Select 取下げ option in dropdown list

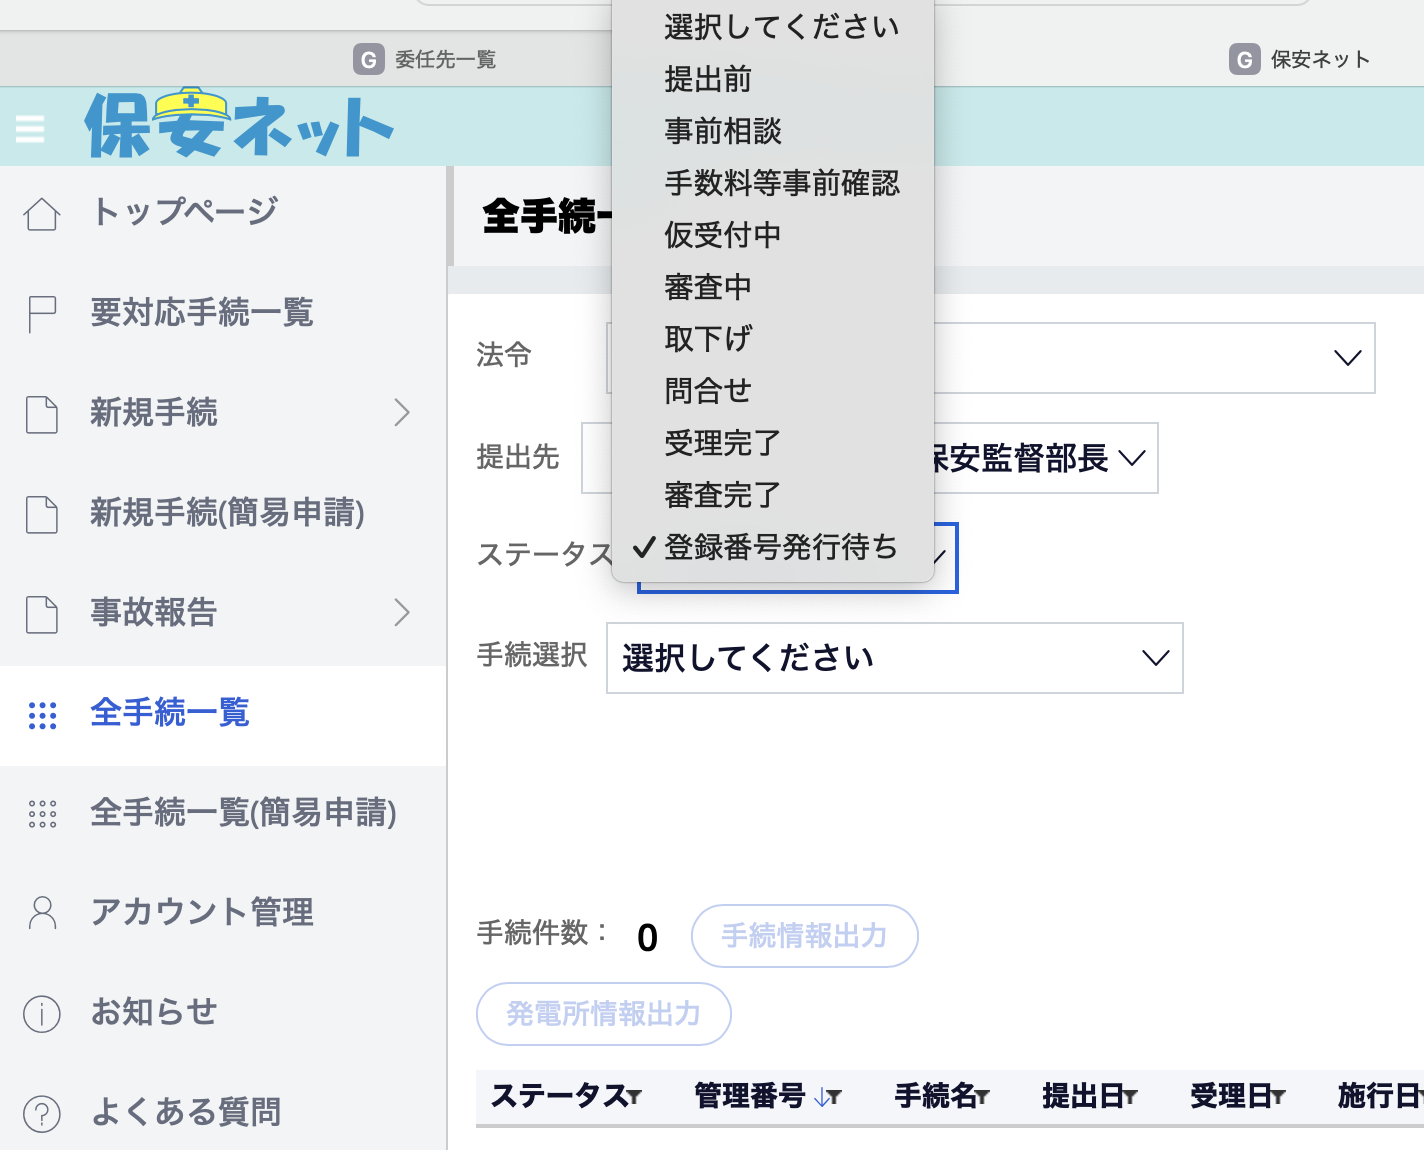(708, 339)
